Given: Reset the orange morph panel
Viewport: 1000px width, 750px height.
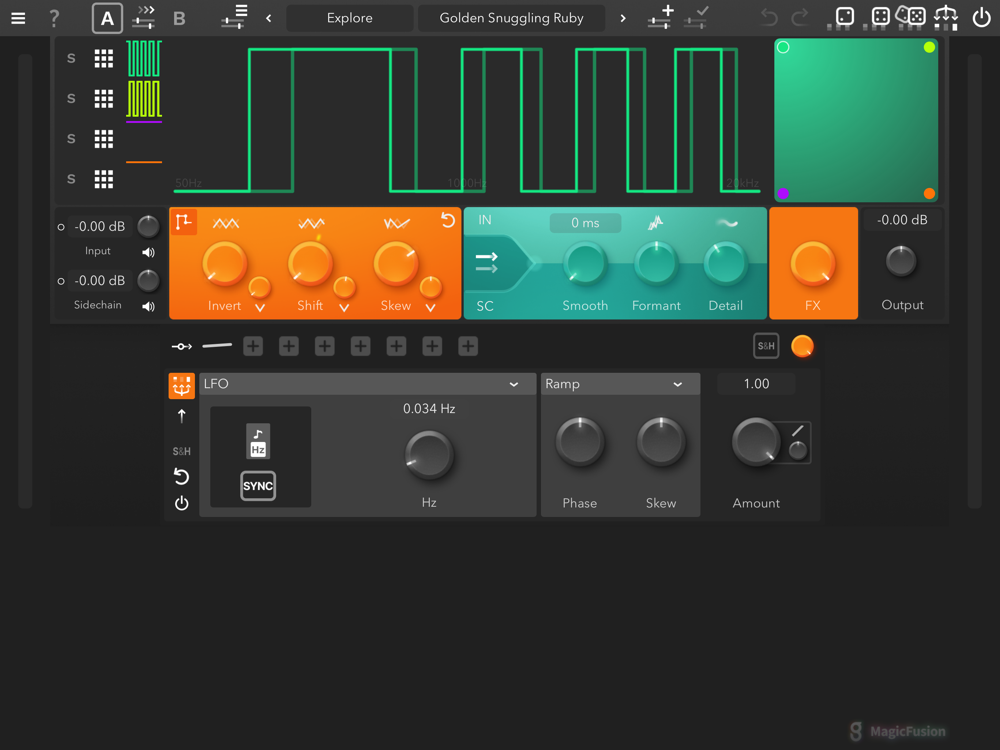Looking at the screenshot, I should [447, 221].
